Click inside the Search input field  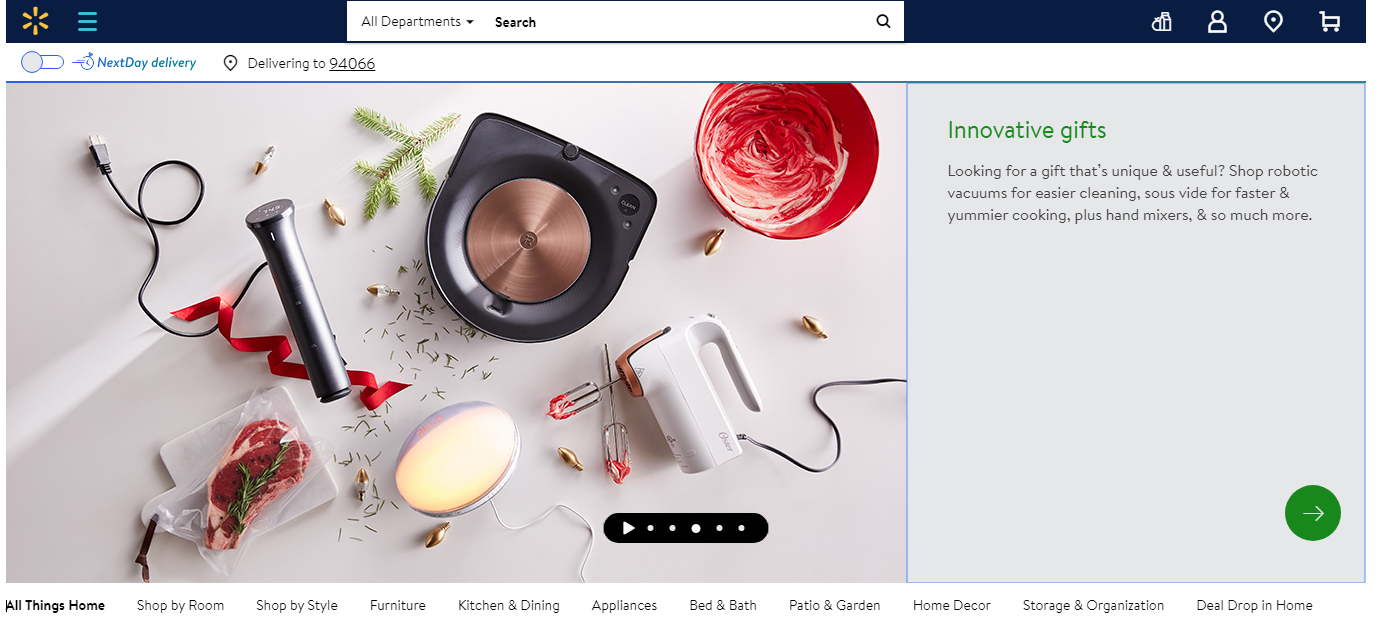[680, 21]
